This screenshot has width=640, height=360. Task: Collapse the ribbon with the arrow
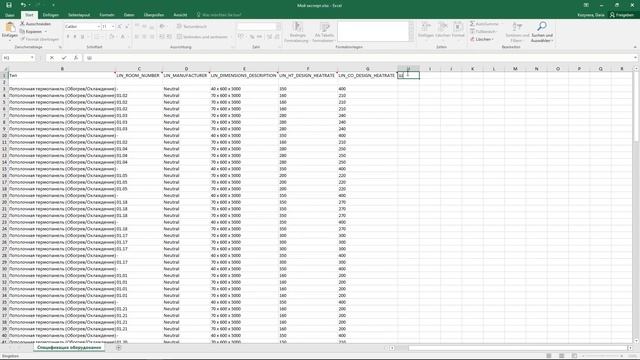(x=635, y=47)
